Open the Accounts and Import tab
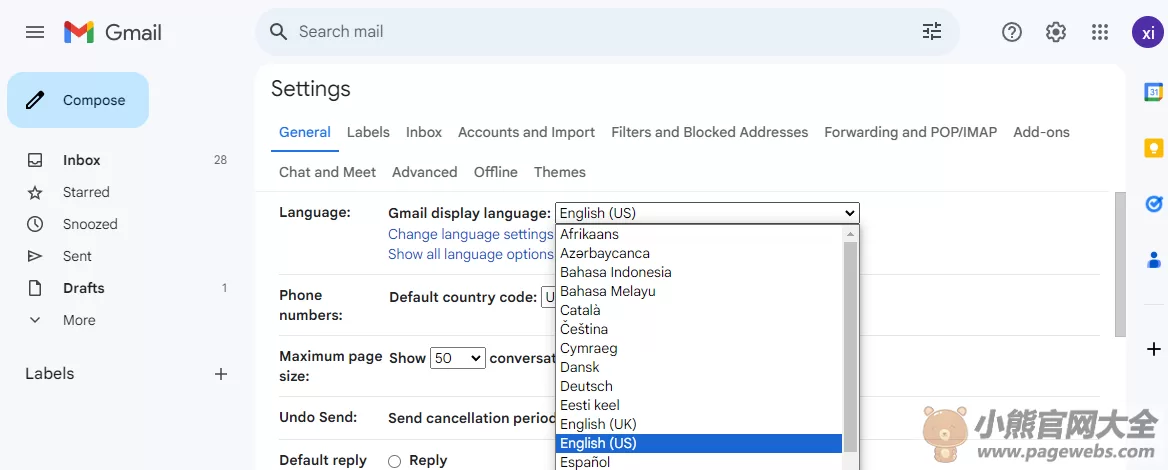1168x470 pixels. coord(526,133)
